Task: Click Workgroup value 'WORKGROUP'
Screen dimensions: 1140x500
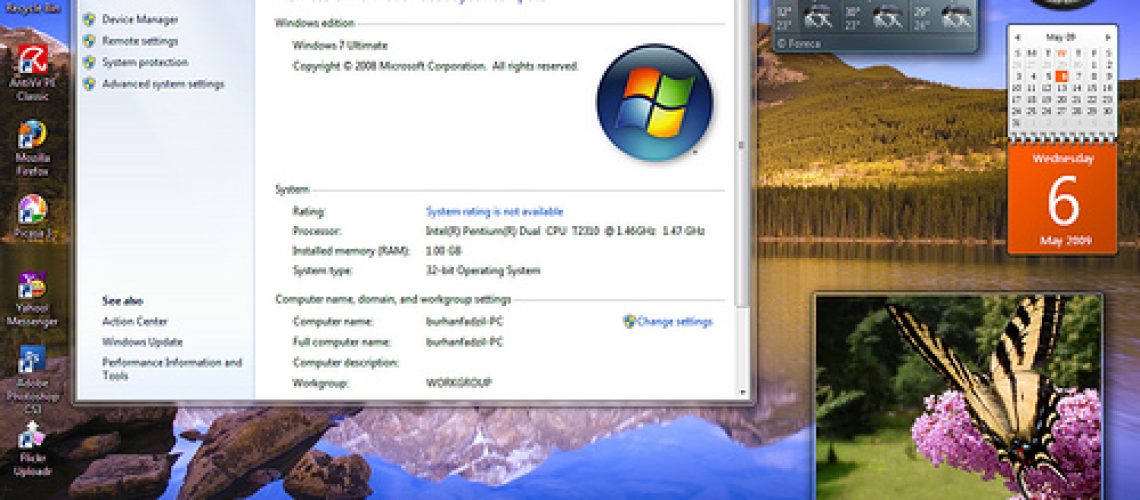Action: [459, 382]
